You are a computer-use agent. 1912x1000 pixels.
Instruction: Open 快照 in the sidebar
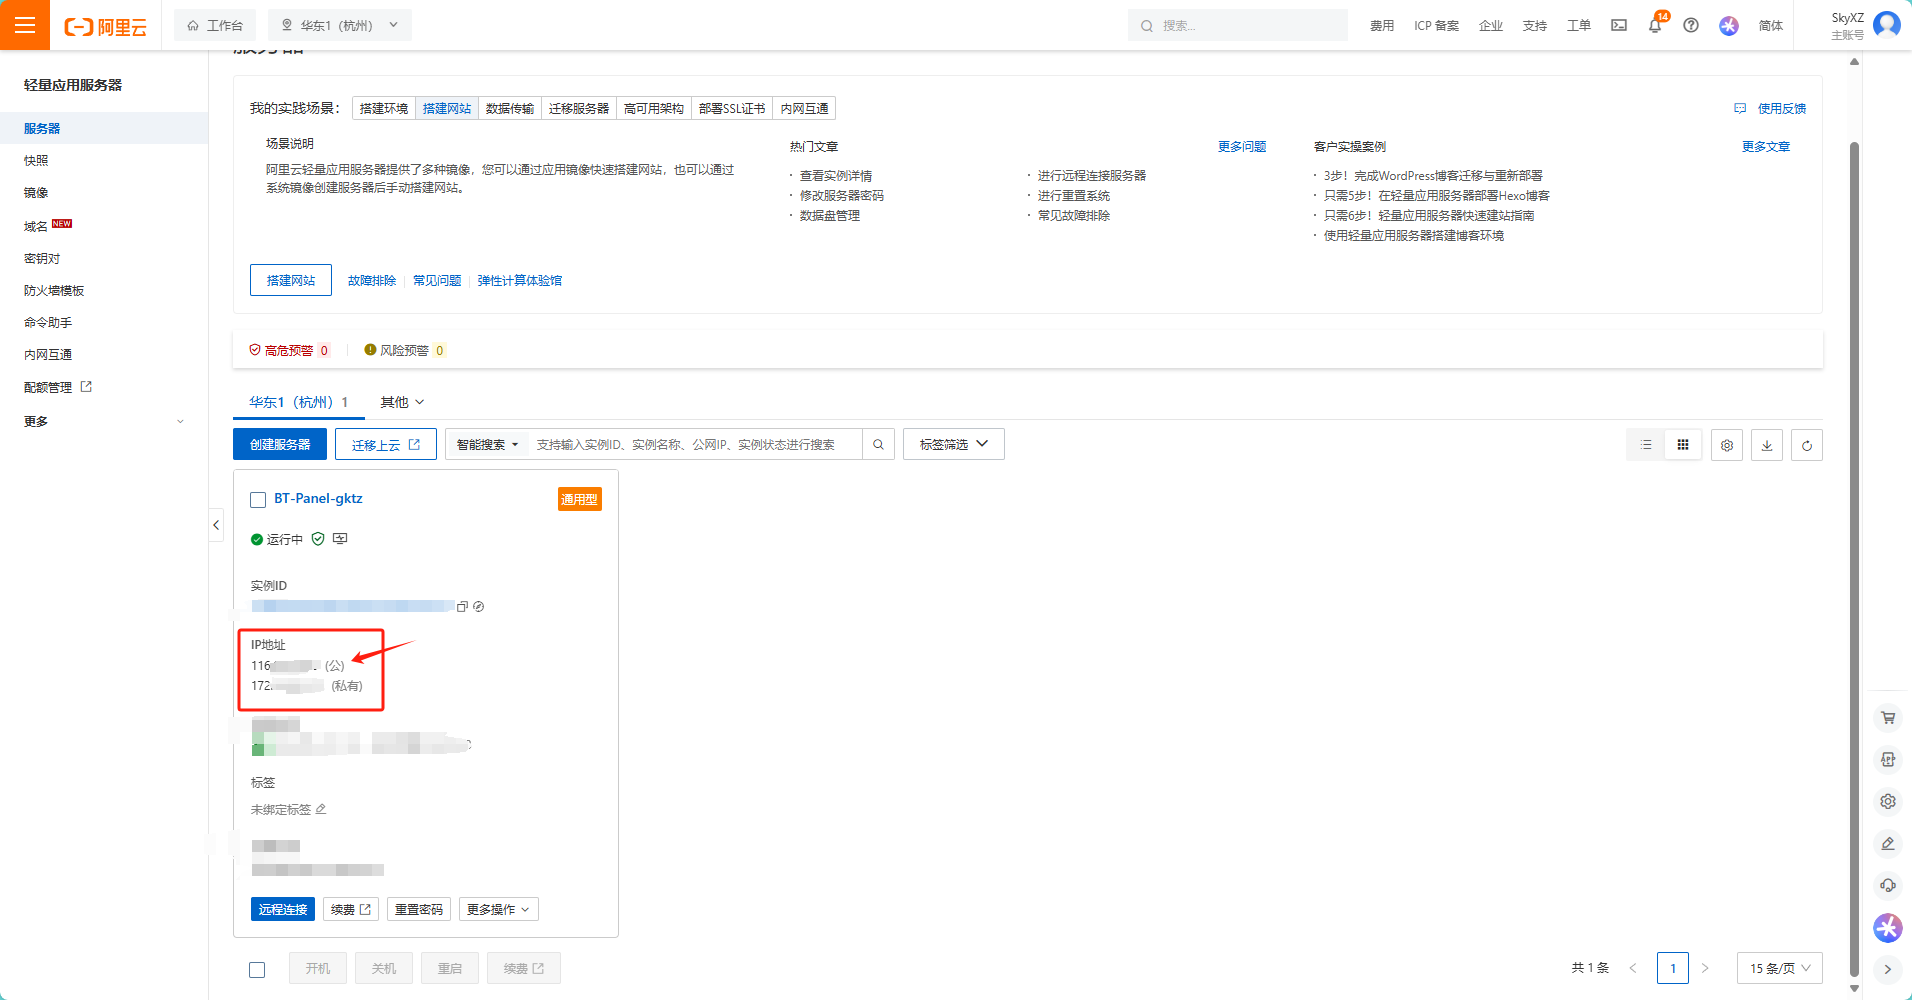pyautogui.click(x=36, y=160)
